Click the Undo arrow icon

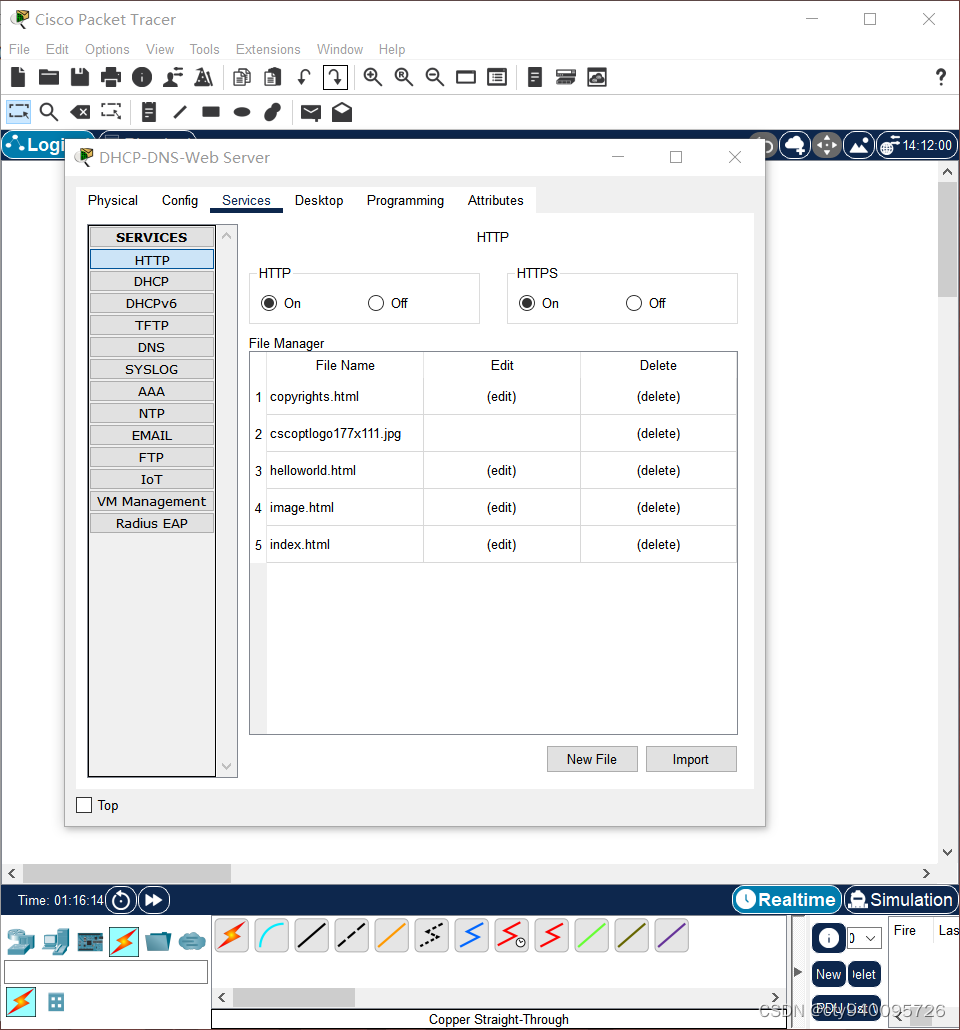tap(304, 78)
